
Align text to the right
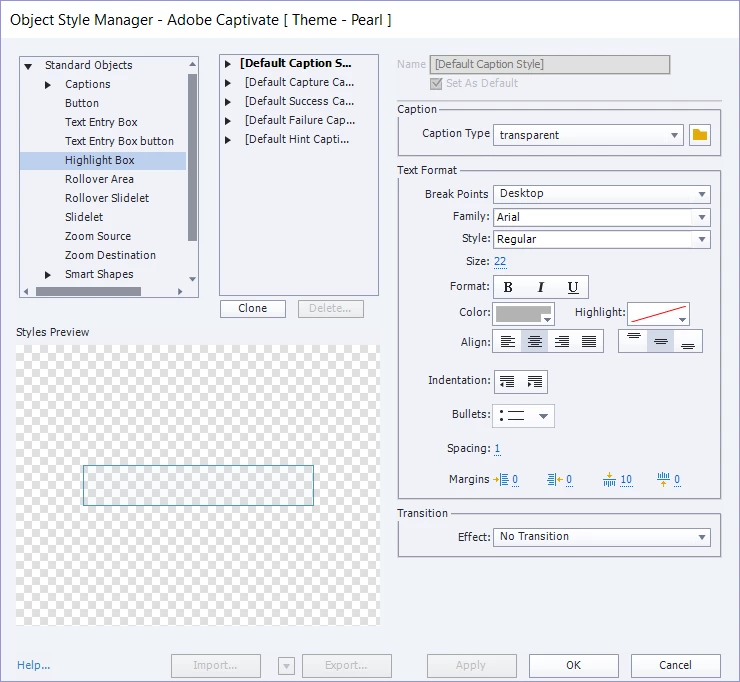click(x=562, y=341)
